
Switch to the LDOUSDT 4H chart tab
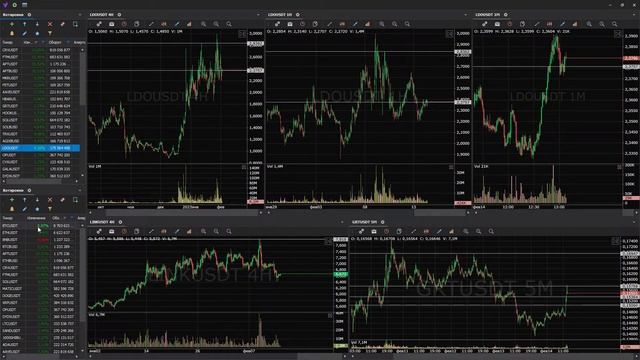coord(102,15)
